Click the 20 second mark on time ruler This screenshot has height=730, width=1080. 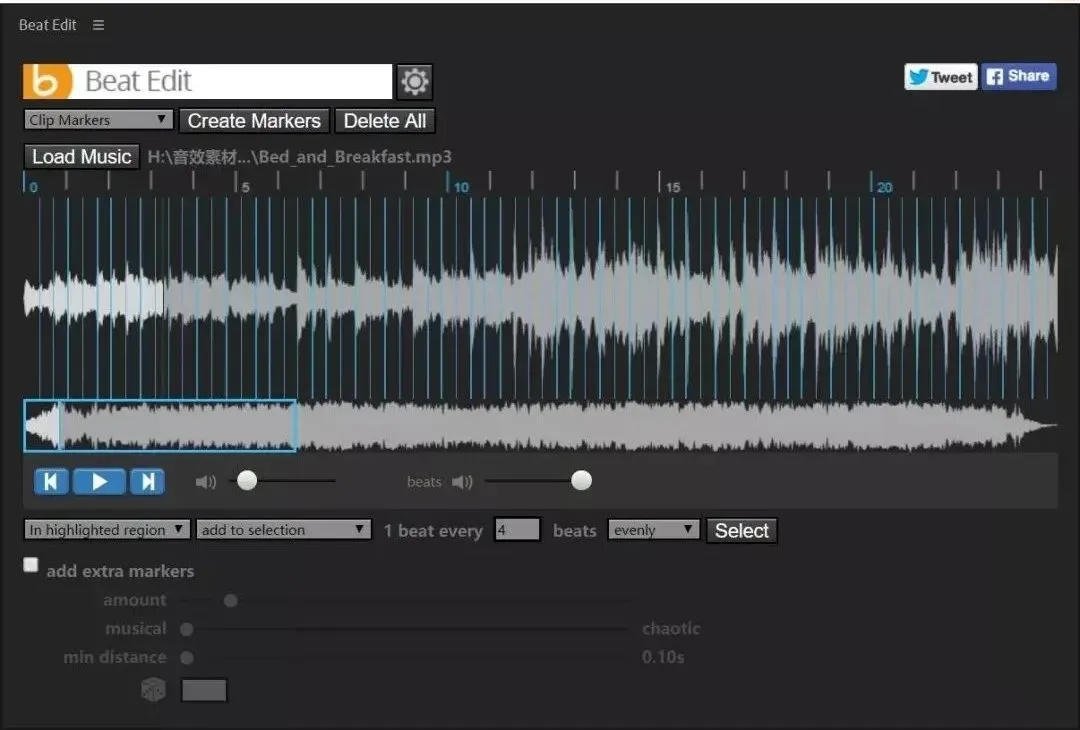pyautogui.click(x=882, y=187)
